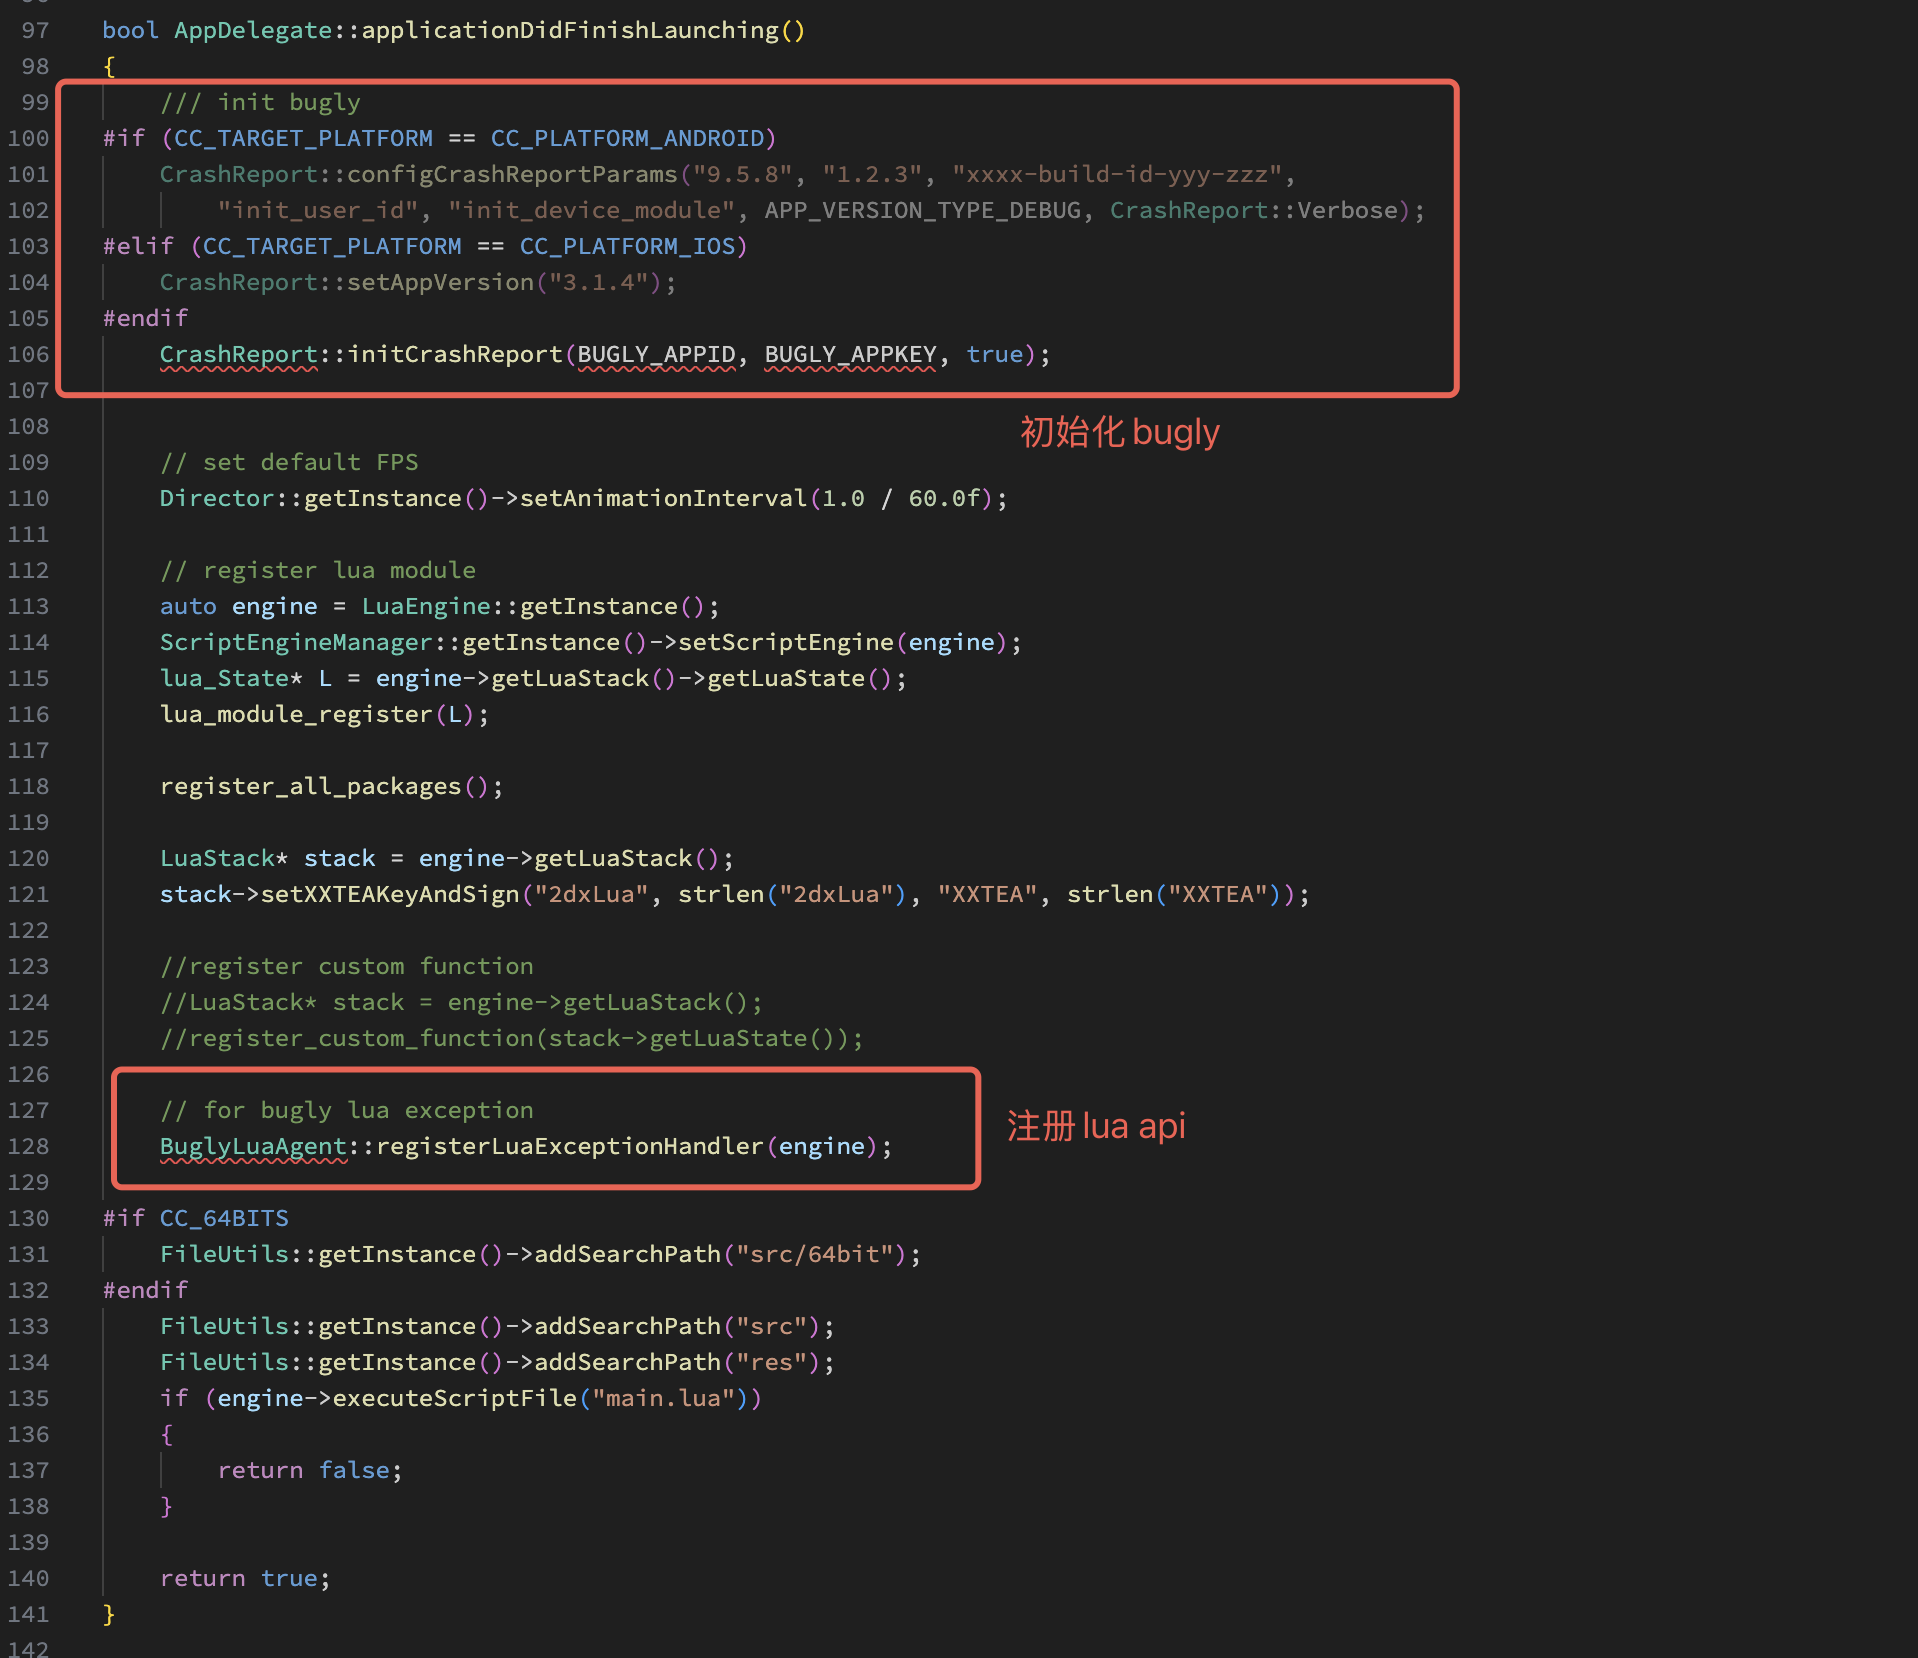
Task: Click registerLuaExceptionHandler method call
Action: coord(570,1146)
